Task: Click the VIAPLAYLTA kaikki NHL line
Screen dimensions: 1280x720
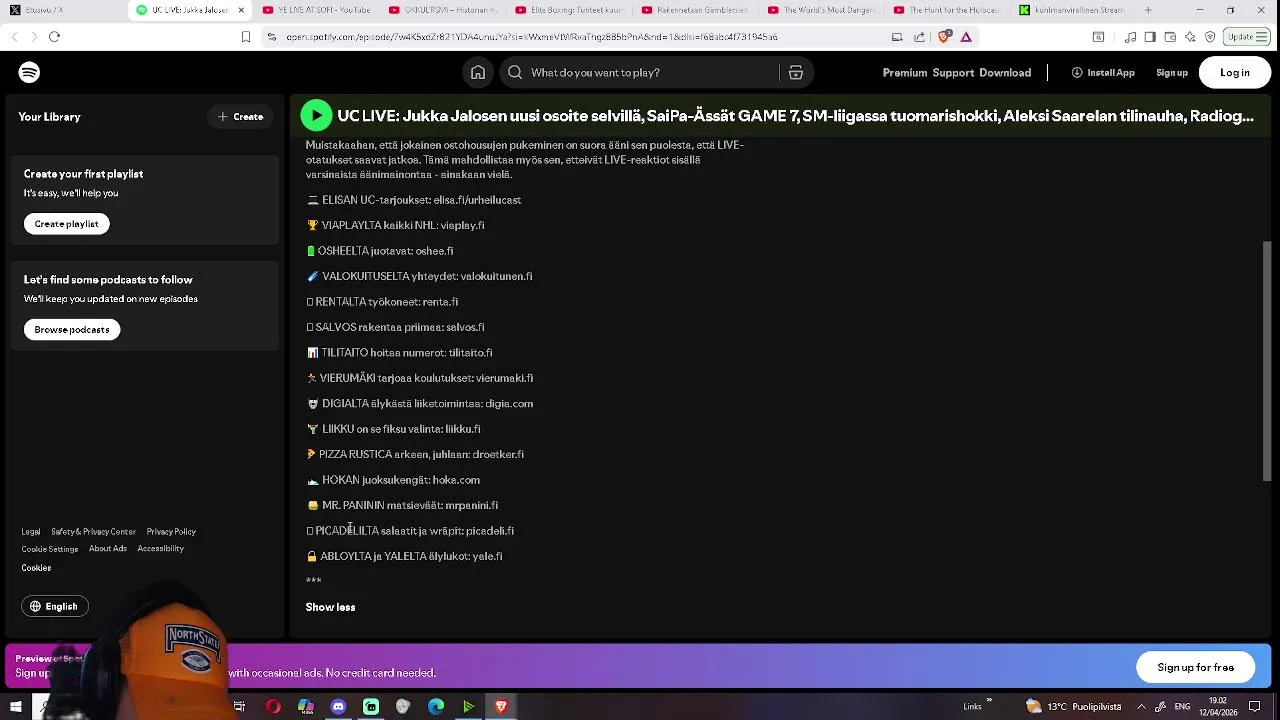Action: [396, 226]
